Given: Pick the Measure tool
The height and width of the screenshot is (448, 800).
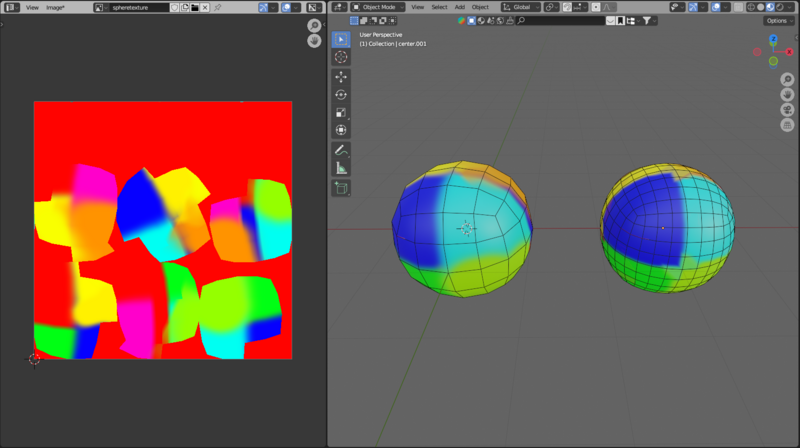Looking at the screenshot, I should [341, 168].
